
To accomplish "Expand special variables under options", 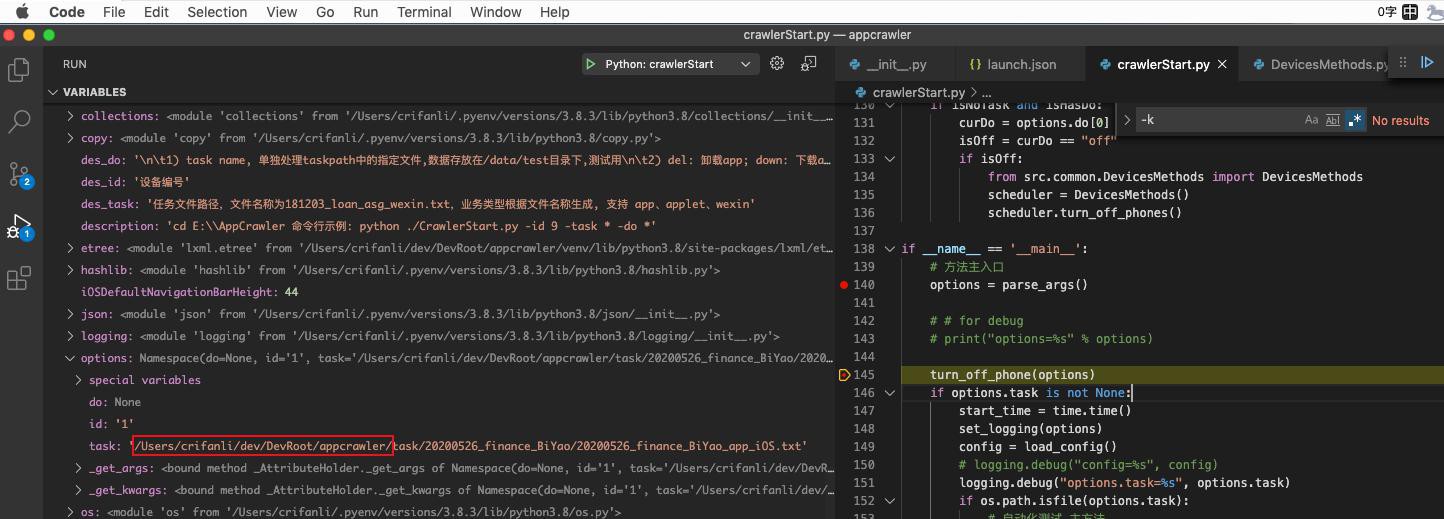I will pos(79,380).
